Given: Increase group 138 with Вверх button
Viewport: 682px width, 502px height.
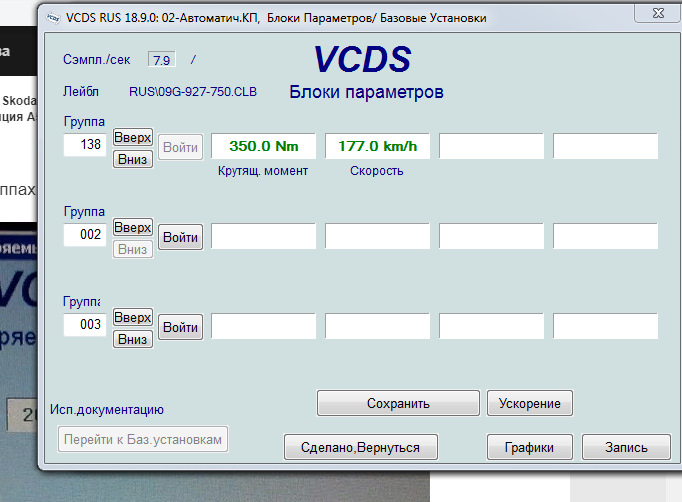Looking at the screenshot, I should click(133, 137).
